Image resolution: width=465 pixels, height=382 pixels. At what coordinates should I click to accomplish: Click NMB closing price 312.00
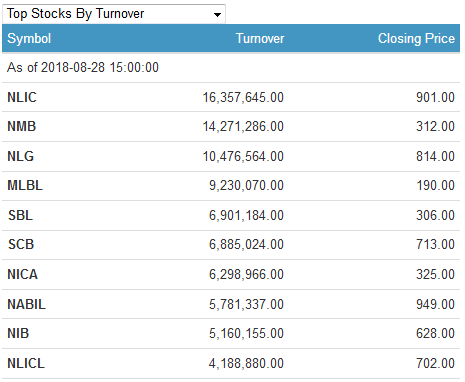[435, 126]
